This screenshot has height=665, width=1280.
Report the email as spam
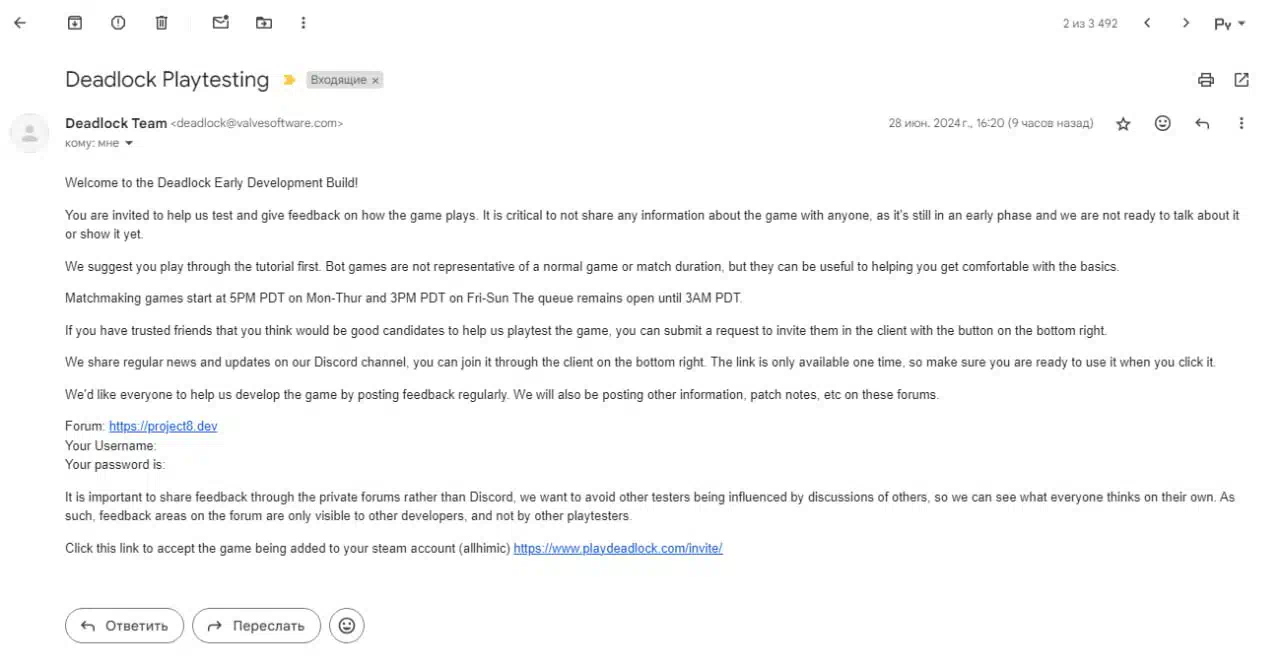118,23
